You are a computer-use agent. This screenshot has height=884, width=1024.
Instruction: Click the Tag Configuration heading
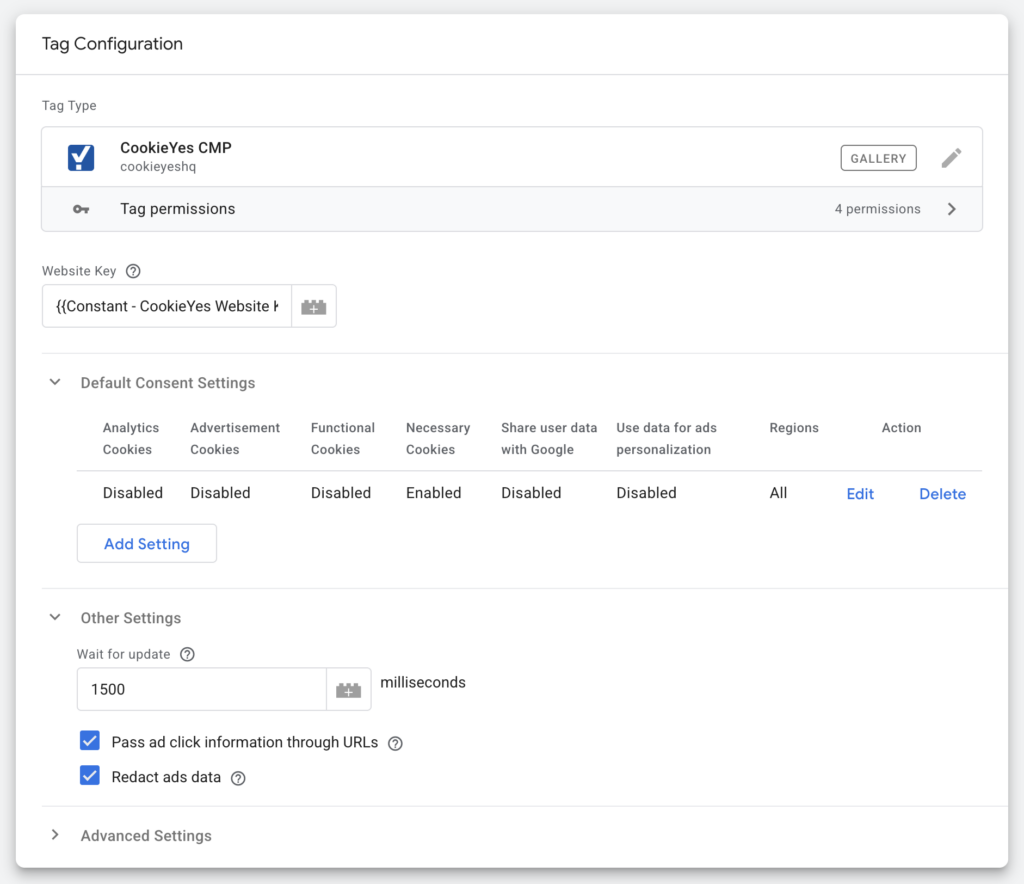pyautogui.click(x=112, y=44)
